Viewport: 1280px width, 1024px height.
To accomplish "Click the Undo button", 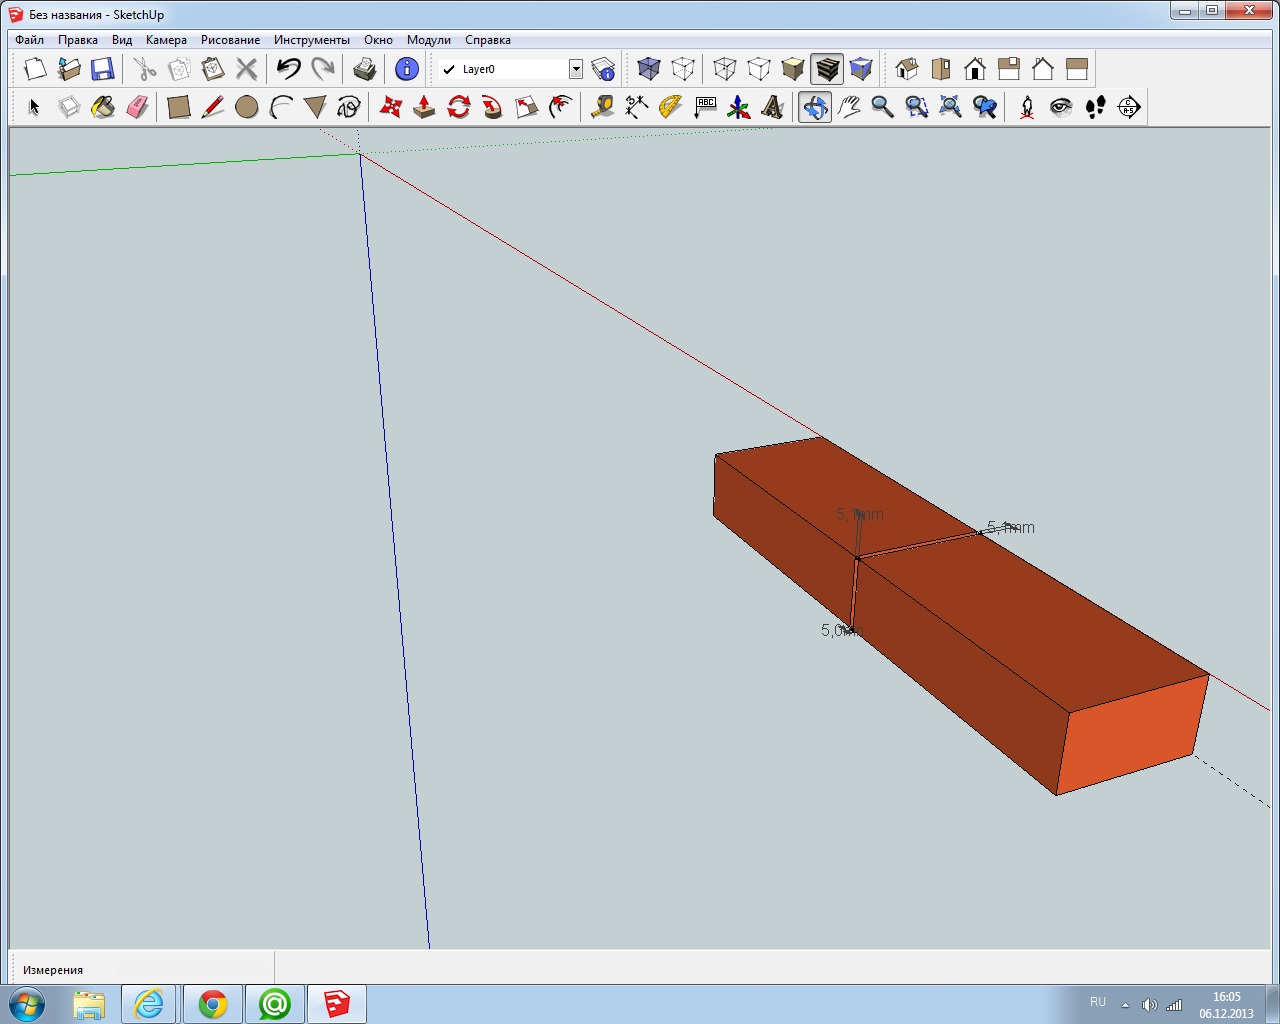I will 289,69.
